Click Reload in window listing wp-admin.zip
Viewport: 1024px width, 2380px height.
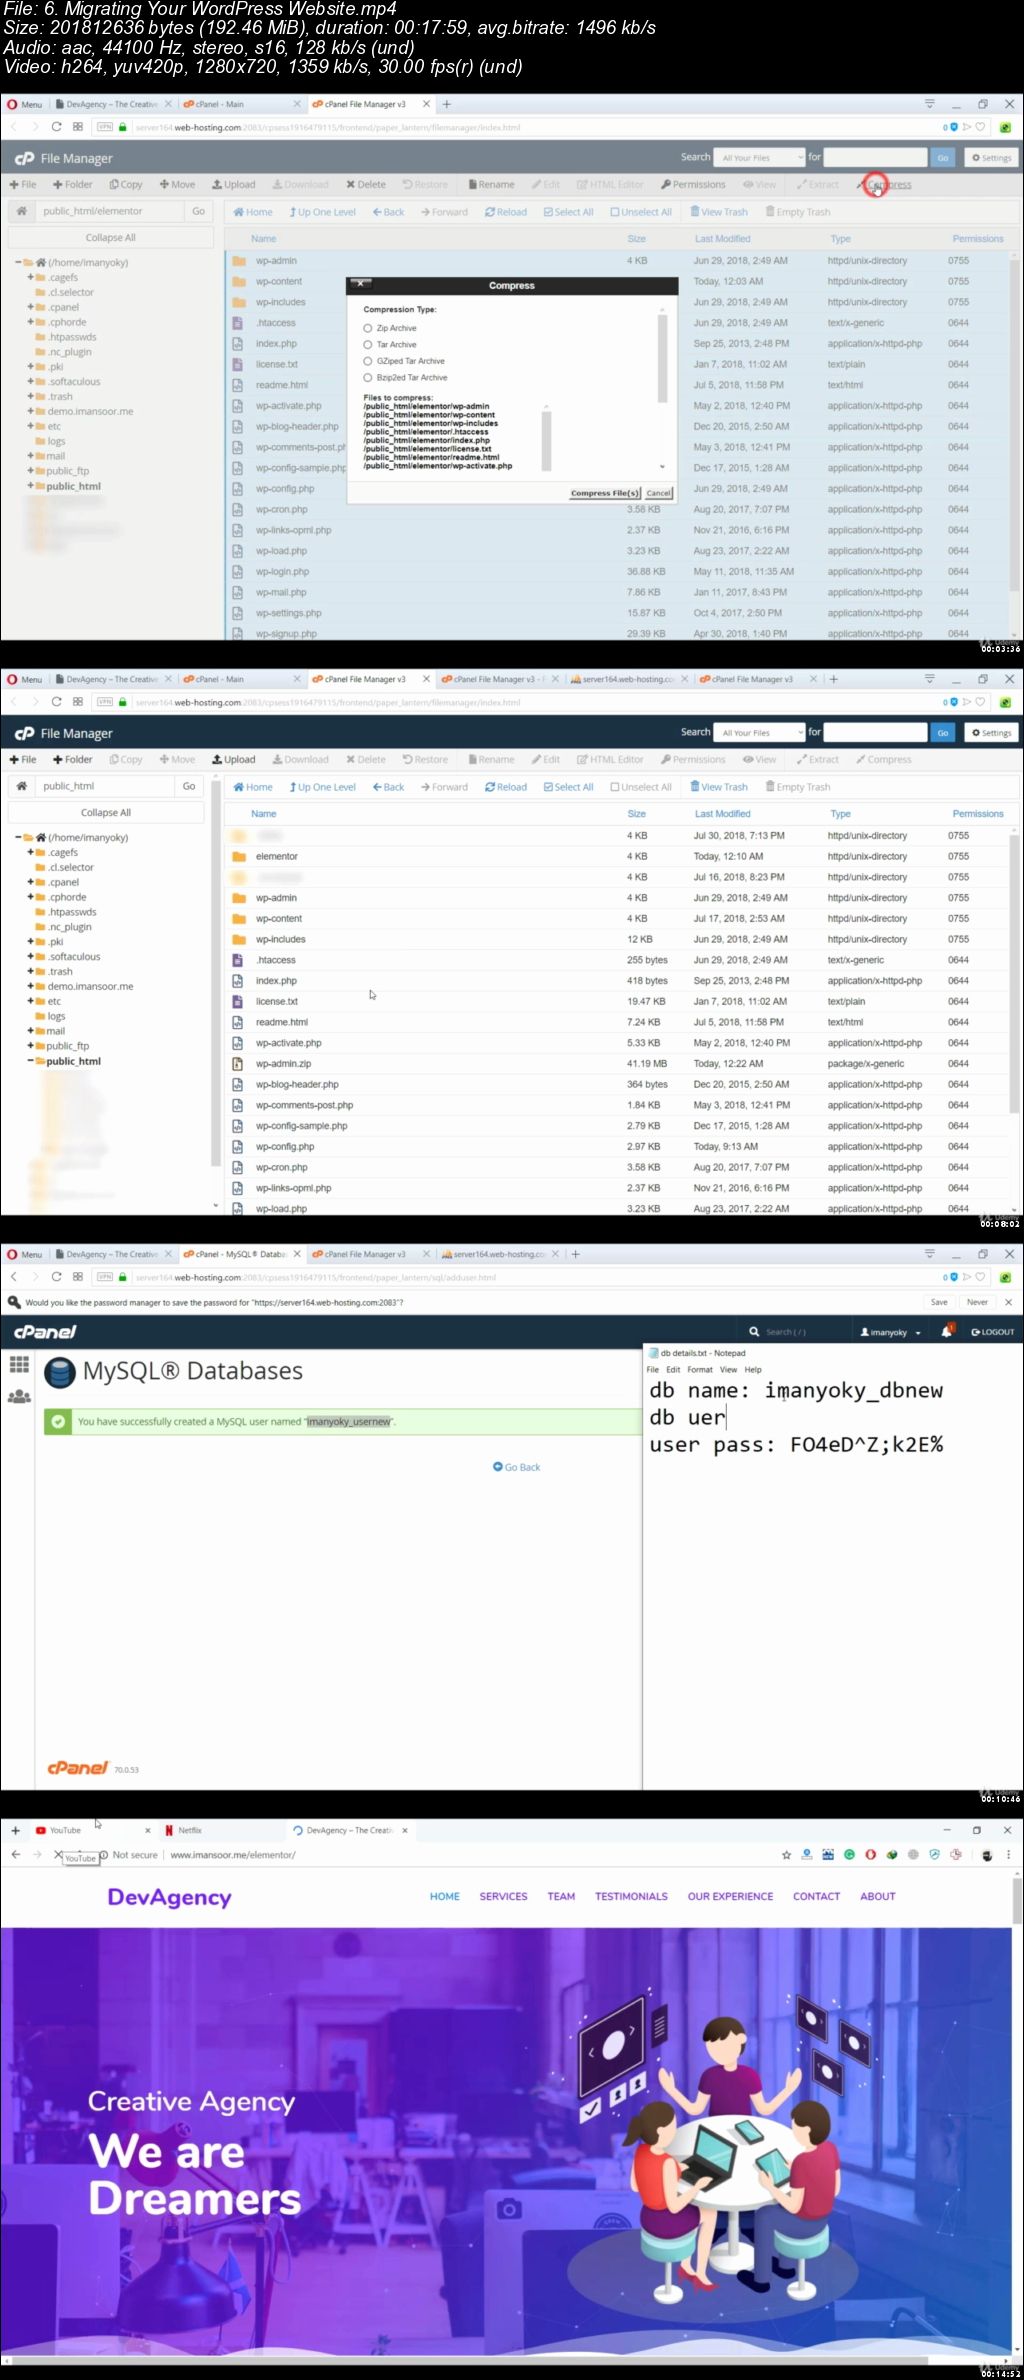pos(506,787)
